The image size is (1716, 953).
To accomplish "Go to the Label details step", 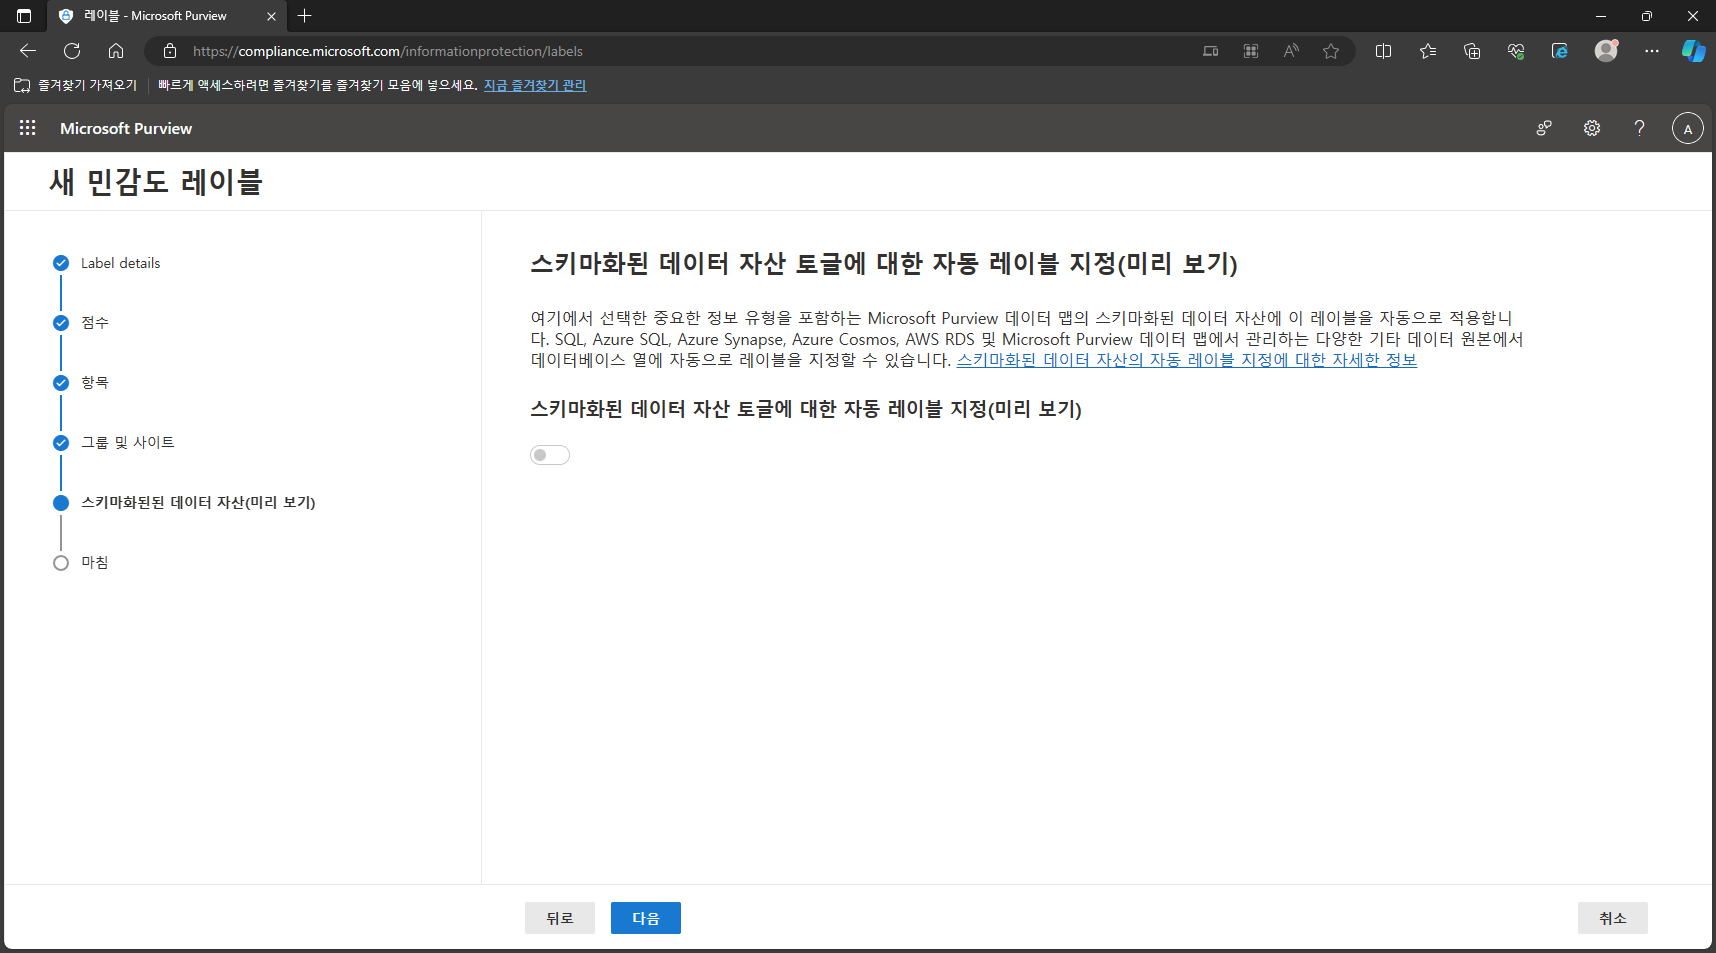I will pyautogui.click(x=120, y=263).
